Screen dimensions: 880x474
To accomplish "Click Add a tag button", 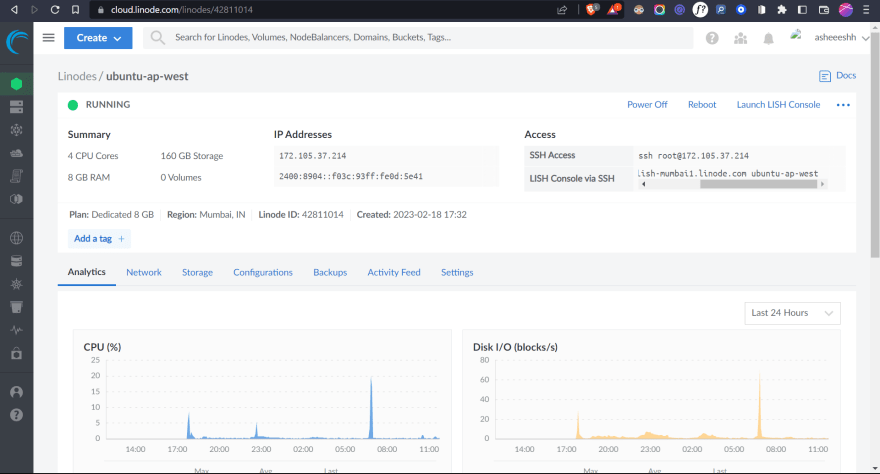I will [99, 238].
